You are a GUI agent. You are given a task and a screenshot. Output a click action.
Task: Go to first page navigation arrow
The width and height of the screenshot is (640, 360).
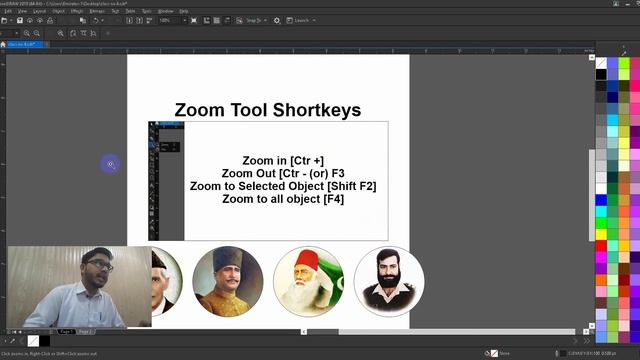pyautogui.click(x=14, y=332)
